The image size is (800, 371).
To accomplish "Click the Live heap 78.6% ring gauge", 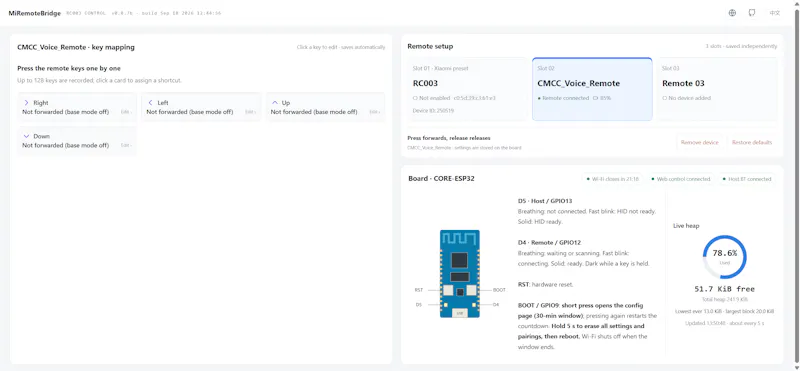I will [x=724, y=257].
